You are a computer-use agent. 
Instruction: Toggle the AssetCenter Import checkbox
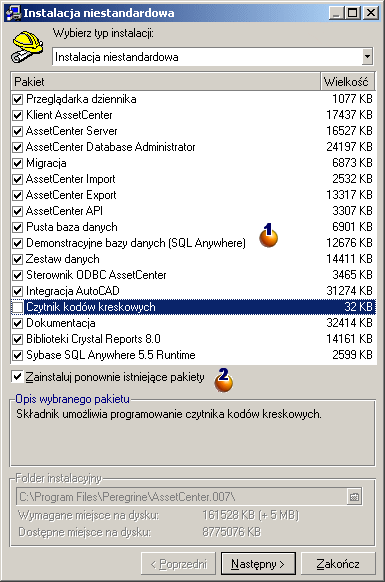pyautogui.click(x=17, y=179)
